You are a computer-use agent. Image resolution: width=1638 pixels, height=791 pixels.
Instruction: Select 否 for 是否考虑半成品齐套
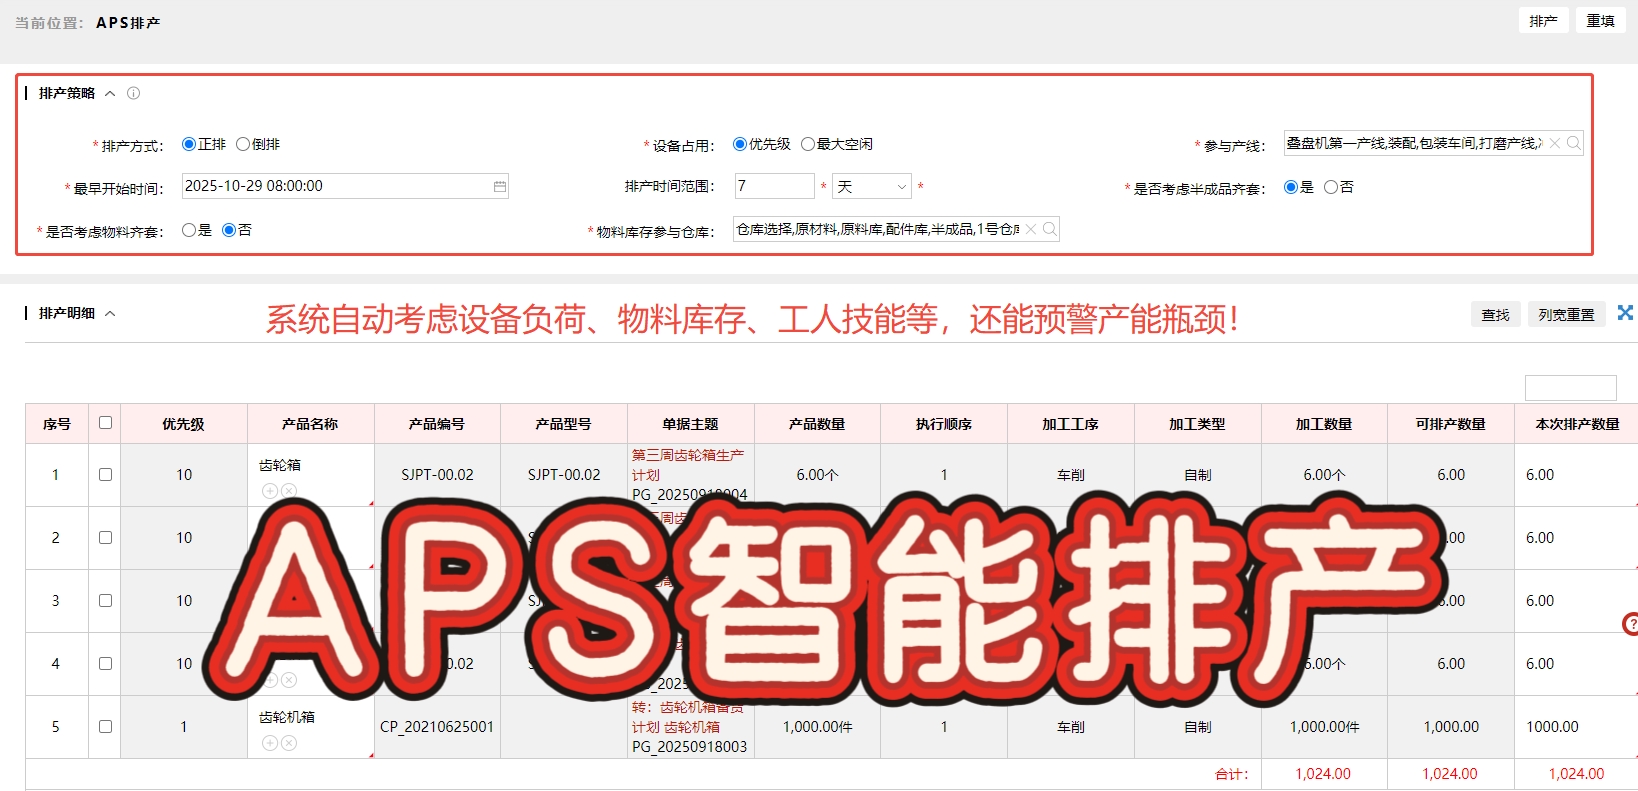1330,187
